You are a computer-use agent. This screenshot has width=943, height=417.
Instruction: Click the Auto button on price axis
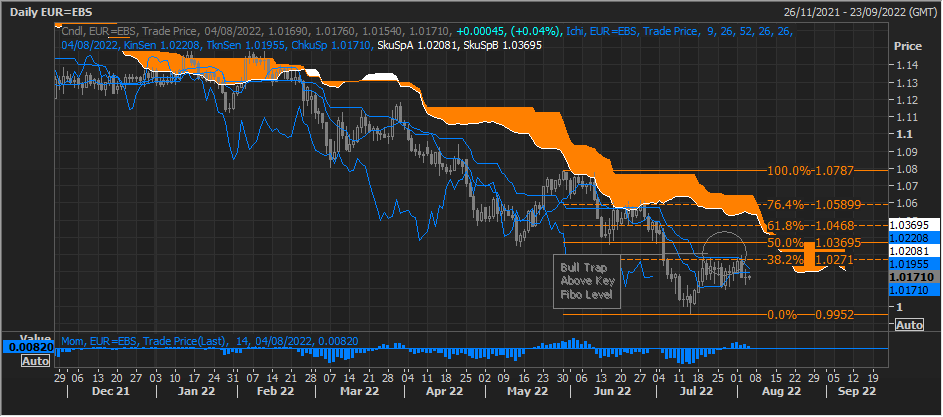tap(909, 325)
